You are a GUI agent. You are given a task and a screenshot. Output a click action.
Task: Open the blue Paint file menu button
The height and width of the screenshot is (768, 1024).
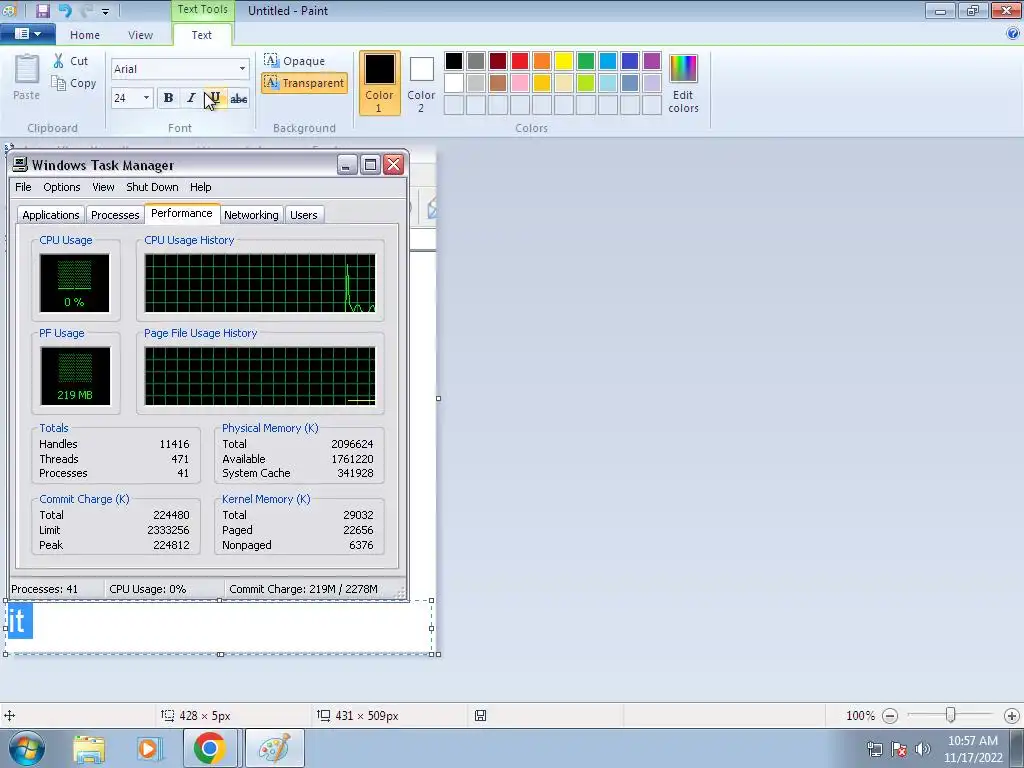27,34
